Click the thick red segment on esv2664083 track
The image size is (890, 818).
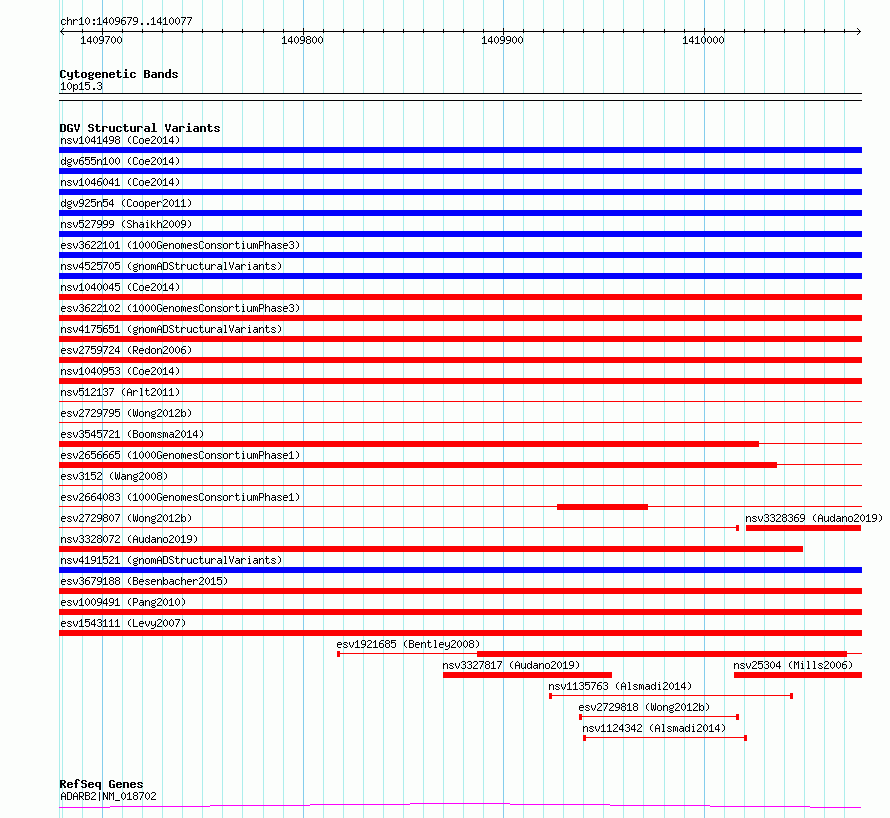pyautogui.click(x=602, y=507)
